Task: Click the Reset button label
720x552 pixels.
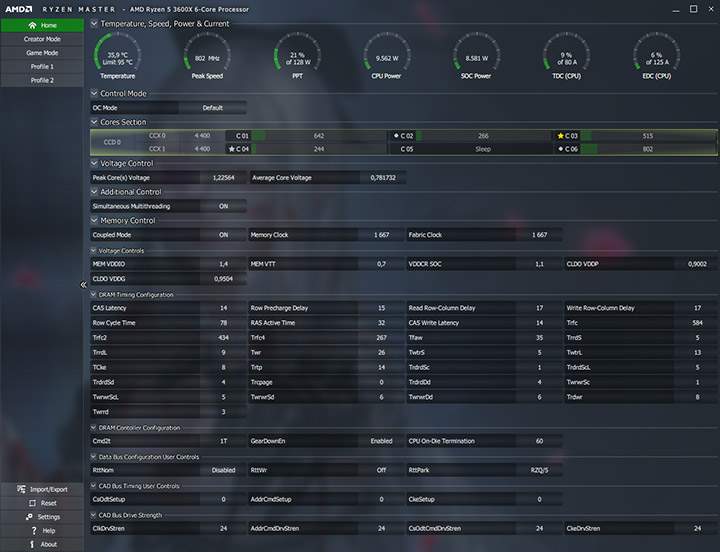Action: 49,503
